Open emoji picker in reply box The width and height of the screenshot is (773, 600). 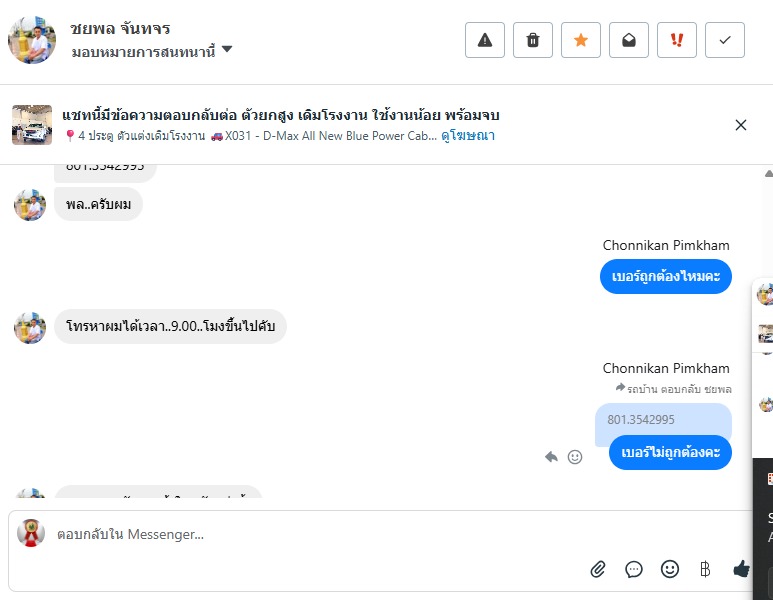click(670, 569)
